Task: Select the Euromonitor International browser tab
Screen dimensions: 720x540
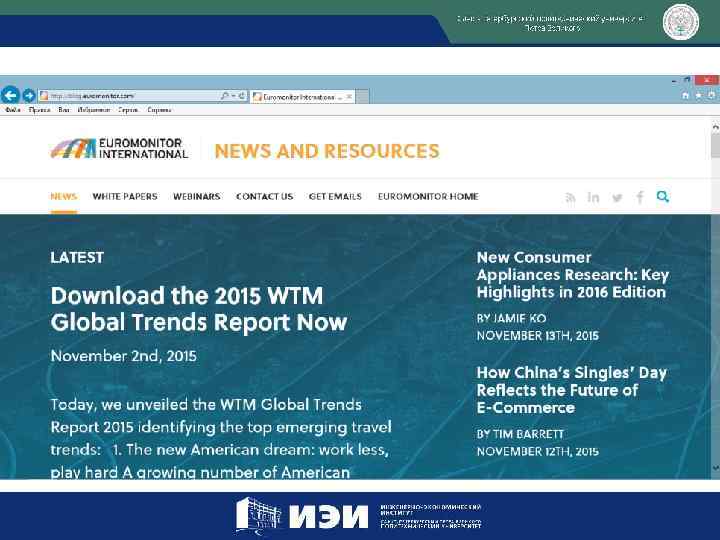Action: [x=302, y=96]
